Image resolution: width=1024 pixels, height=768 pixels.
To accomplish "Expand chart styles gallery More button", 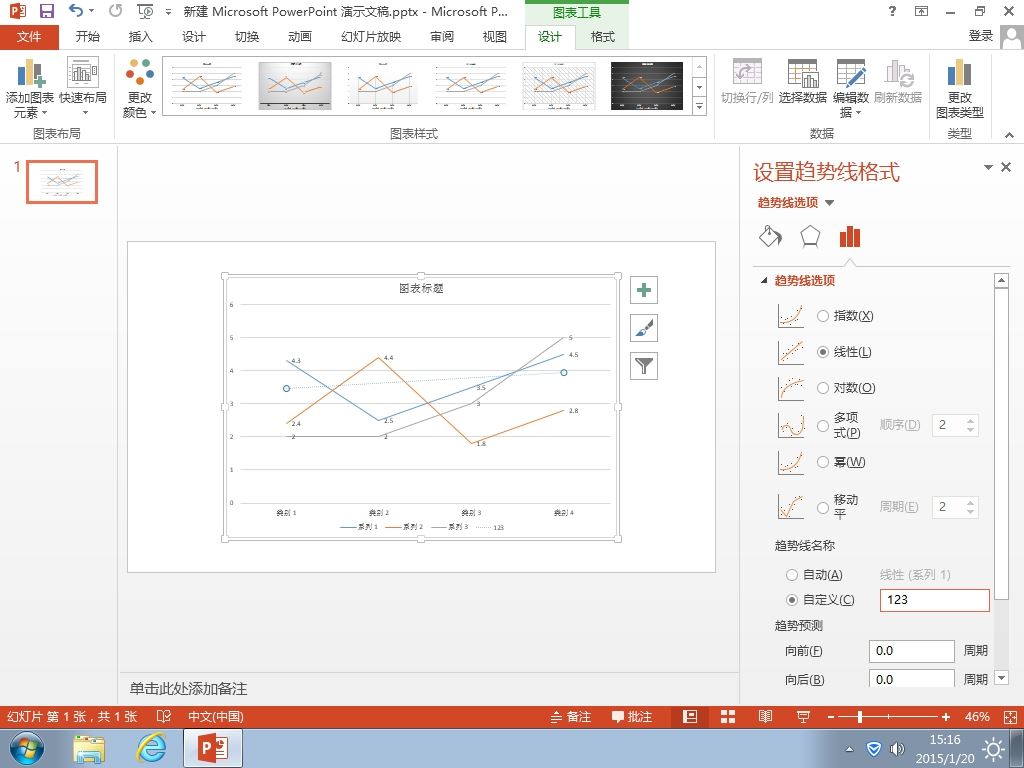I will pos(699,106).
